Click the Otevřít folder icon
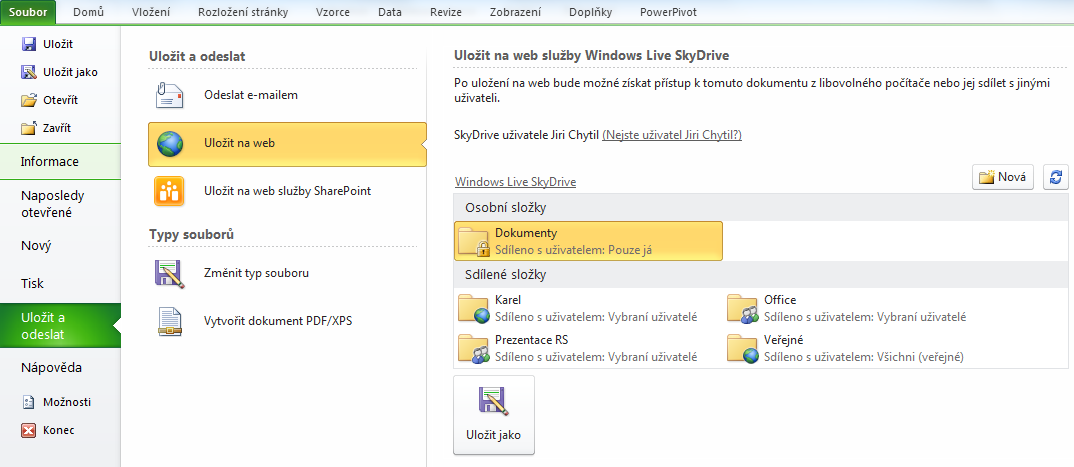1074x467 pixels. pyautogui.click(x=29, y=100)
